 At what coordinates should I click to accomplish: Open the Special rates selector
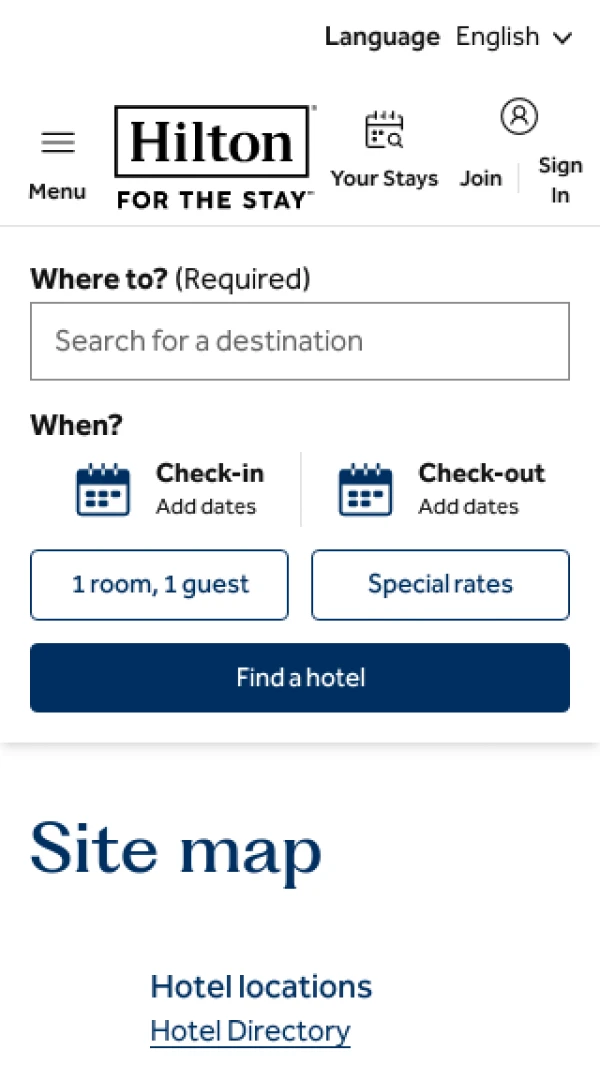(x=440, y=585)
